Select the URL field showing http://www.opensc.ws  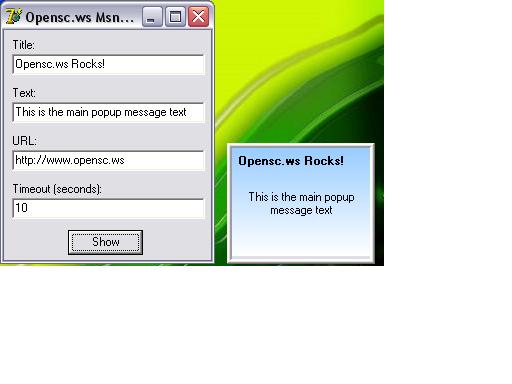tap(108, 160)
